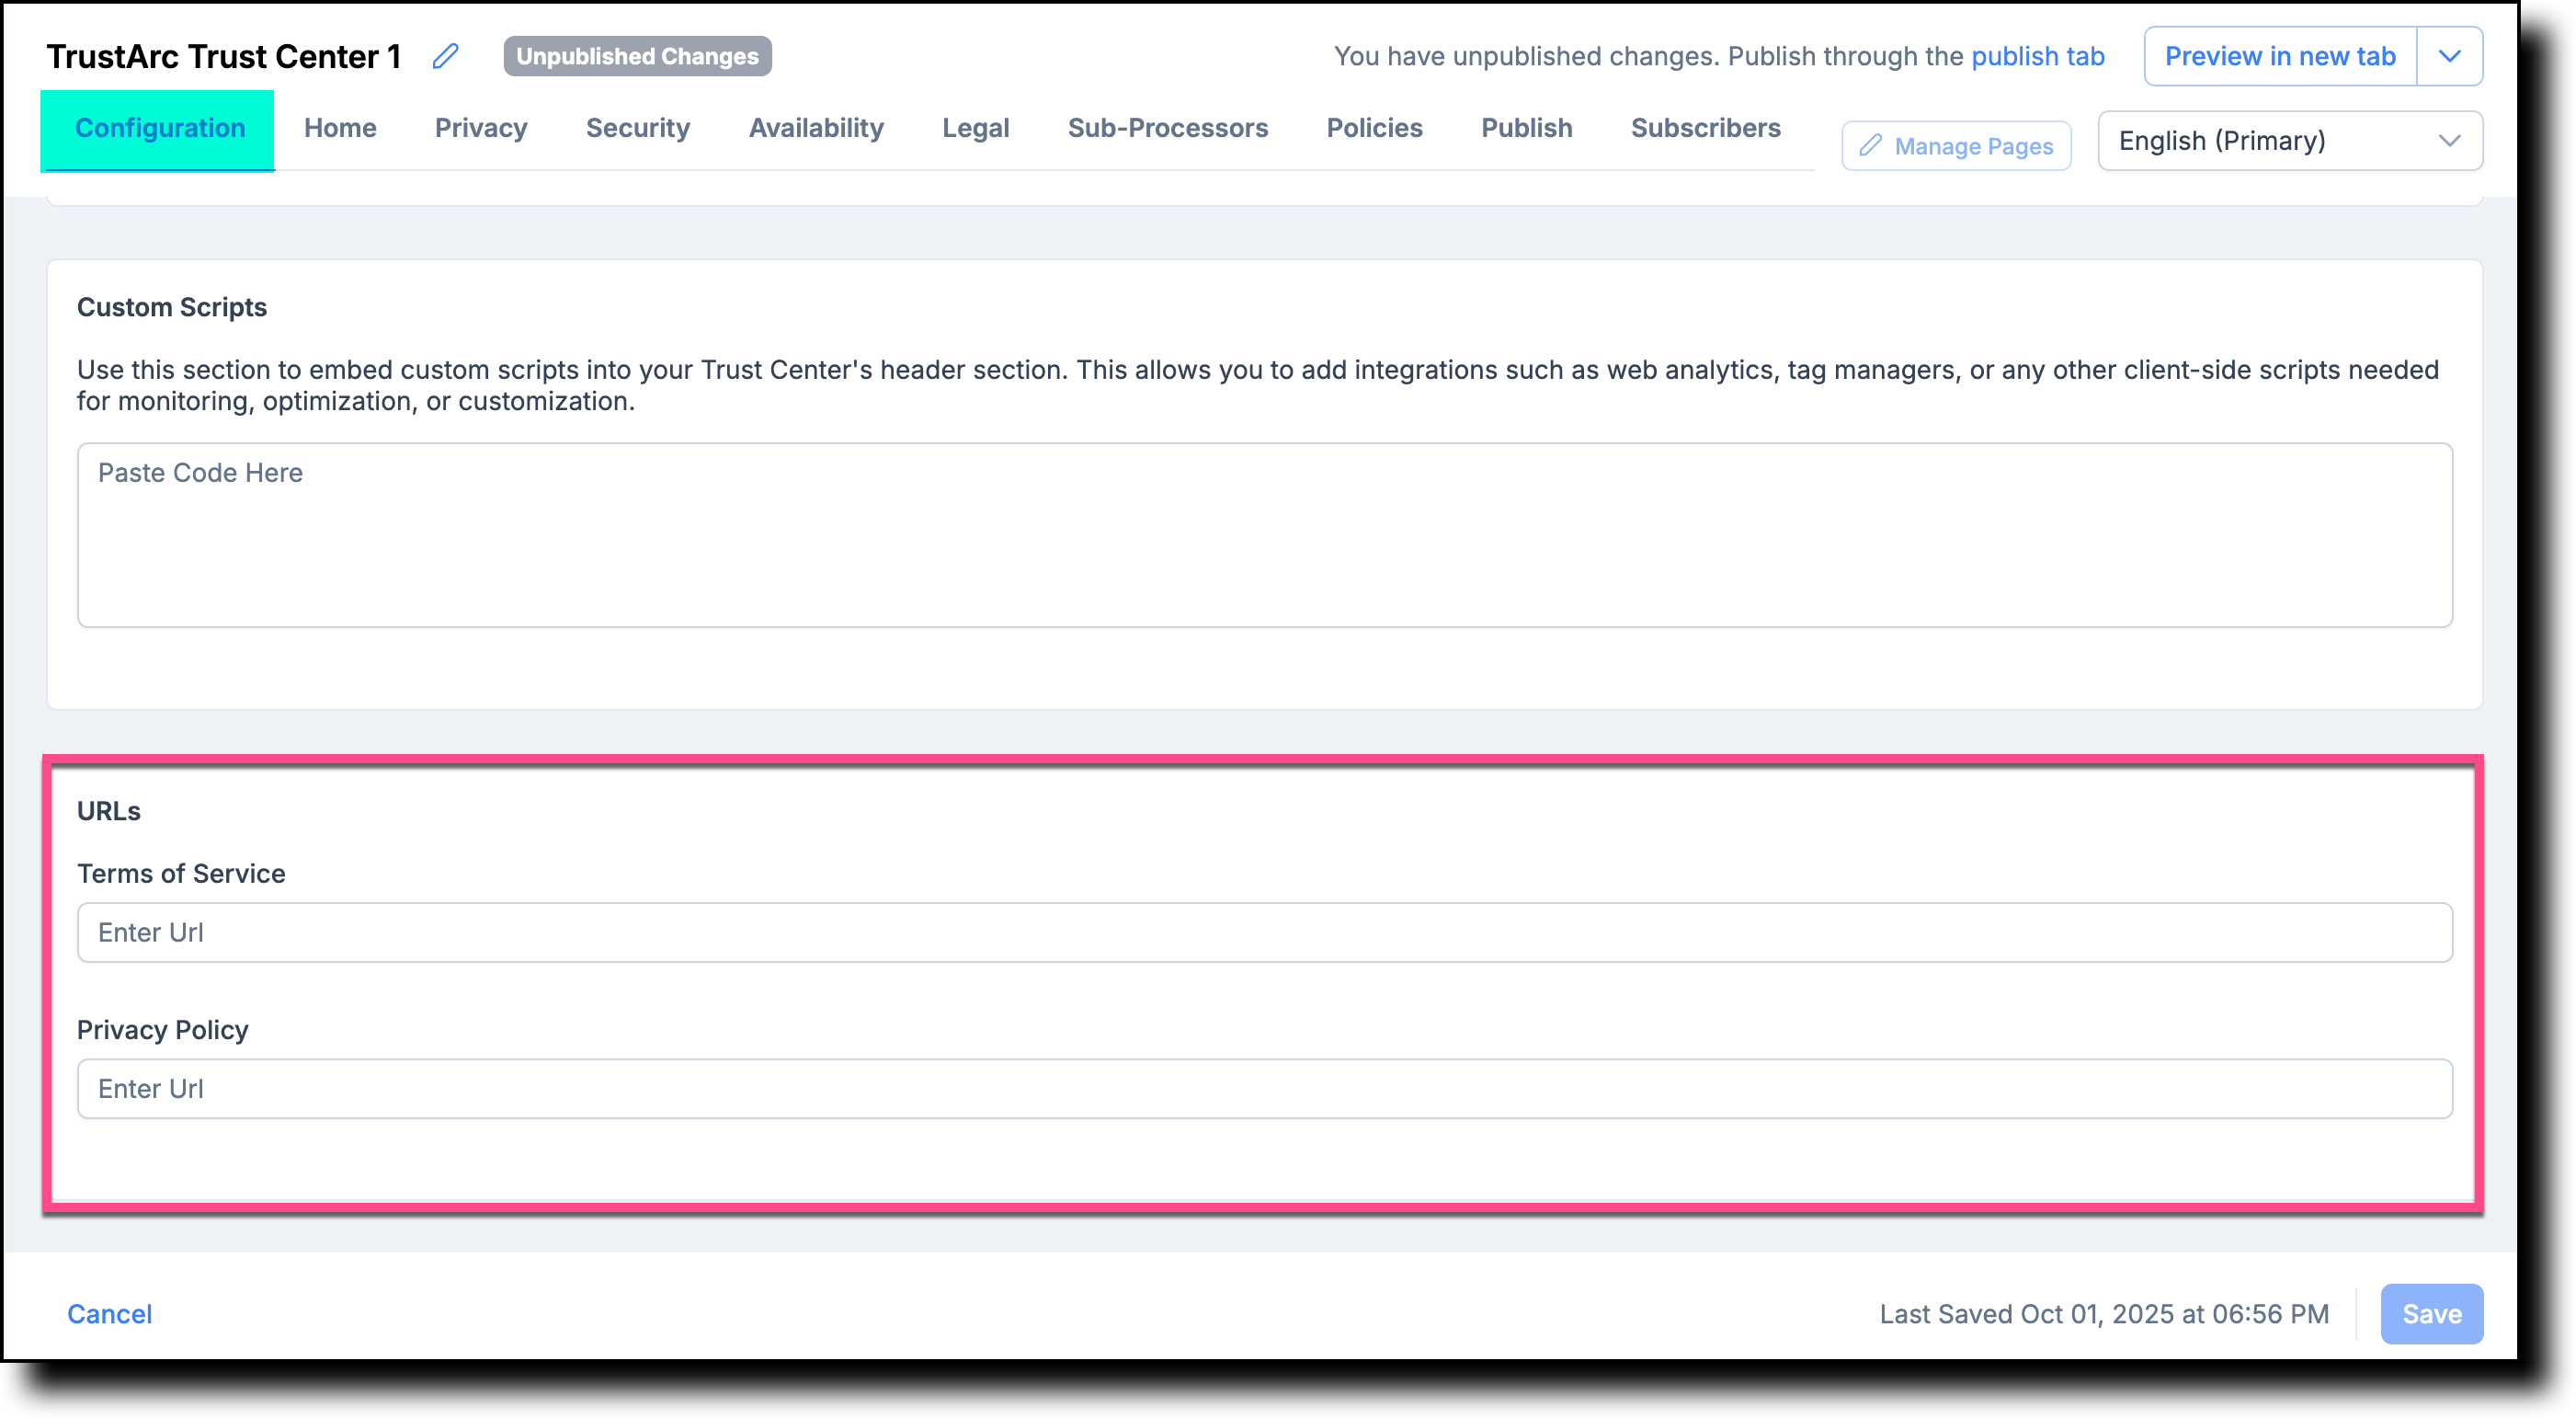Open the Subscribers tab
The image size is (2576, 1418).
pos(1705,128)
